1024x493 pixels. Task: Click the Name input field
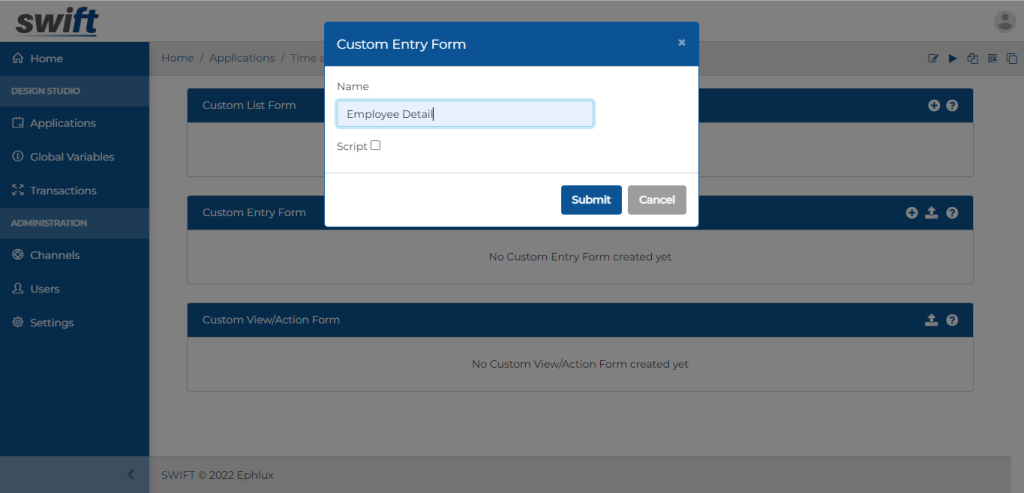click(x=465, y=114)
